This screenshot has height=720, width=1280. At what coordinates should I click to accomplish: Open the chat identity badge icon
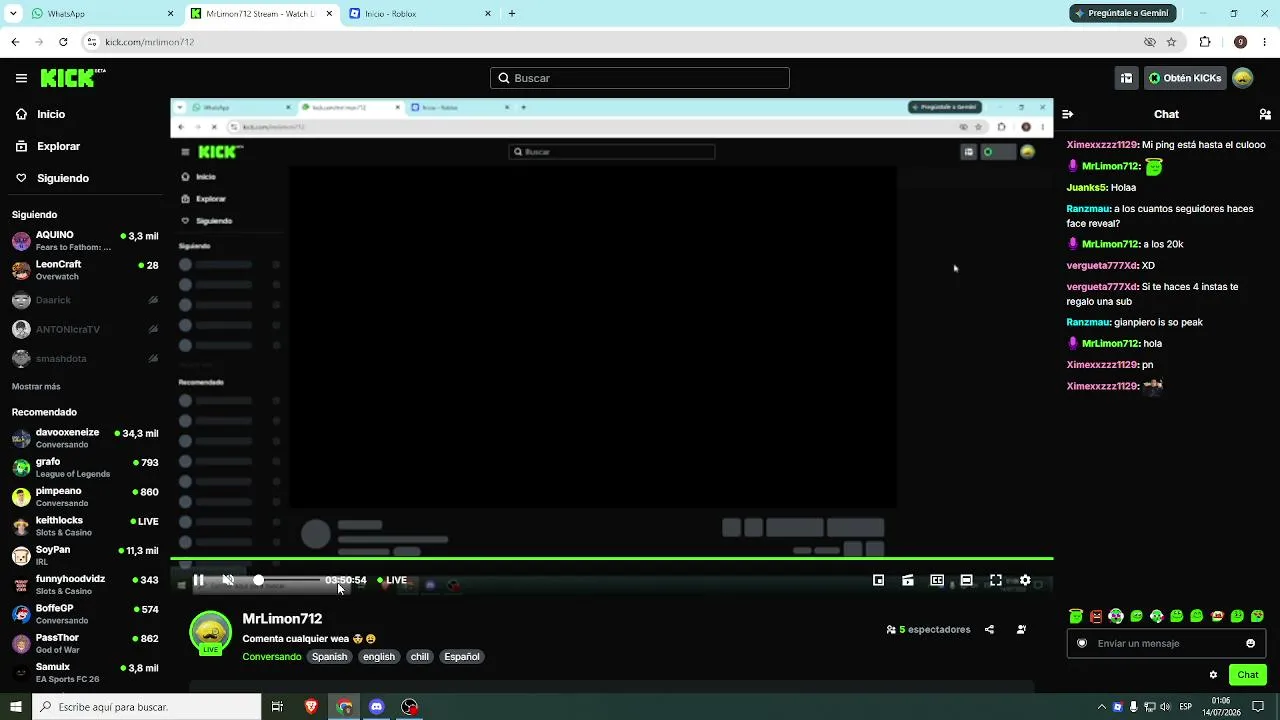(1082, 643)
